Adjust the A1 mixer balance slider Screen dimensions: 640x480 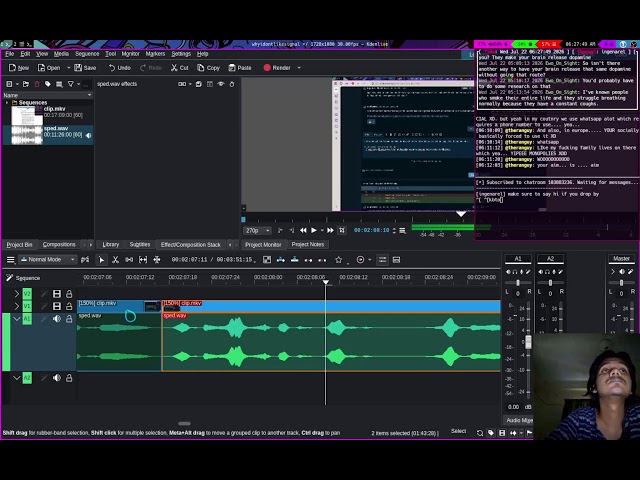click(518, 283)
